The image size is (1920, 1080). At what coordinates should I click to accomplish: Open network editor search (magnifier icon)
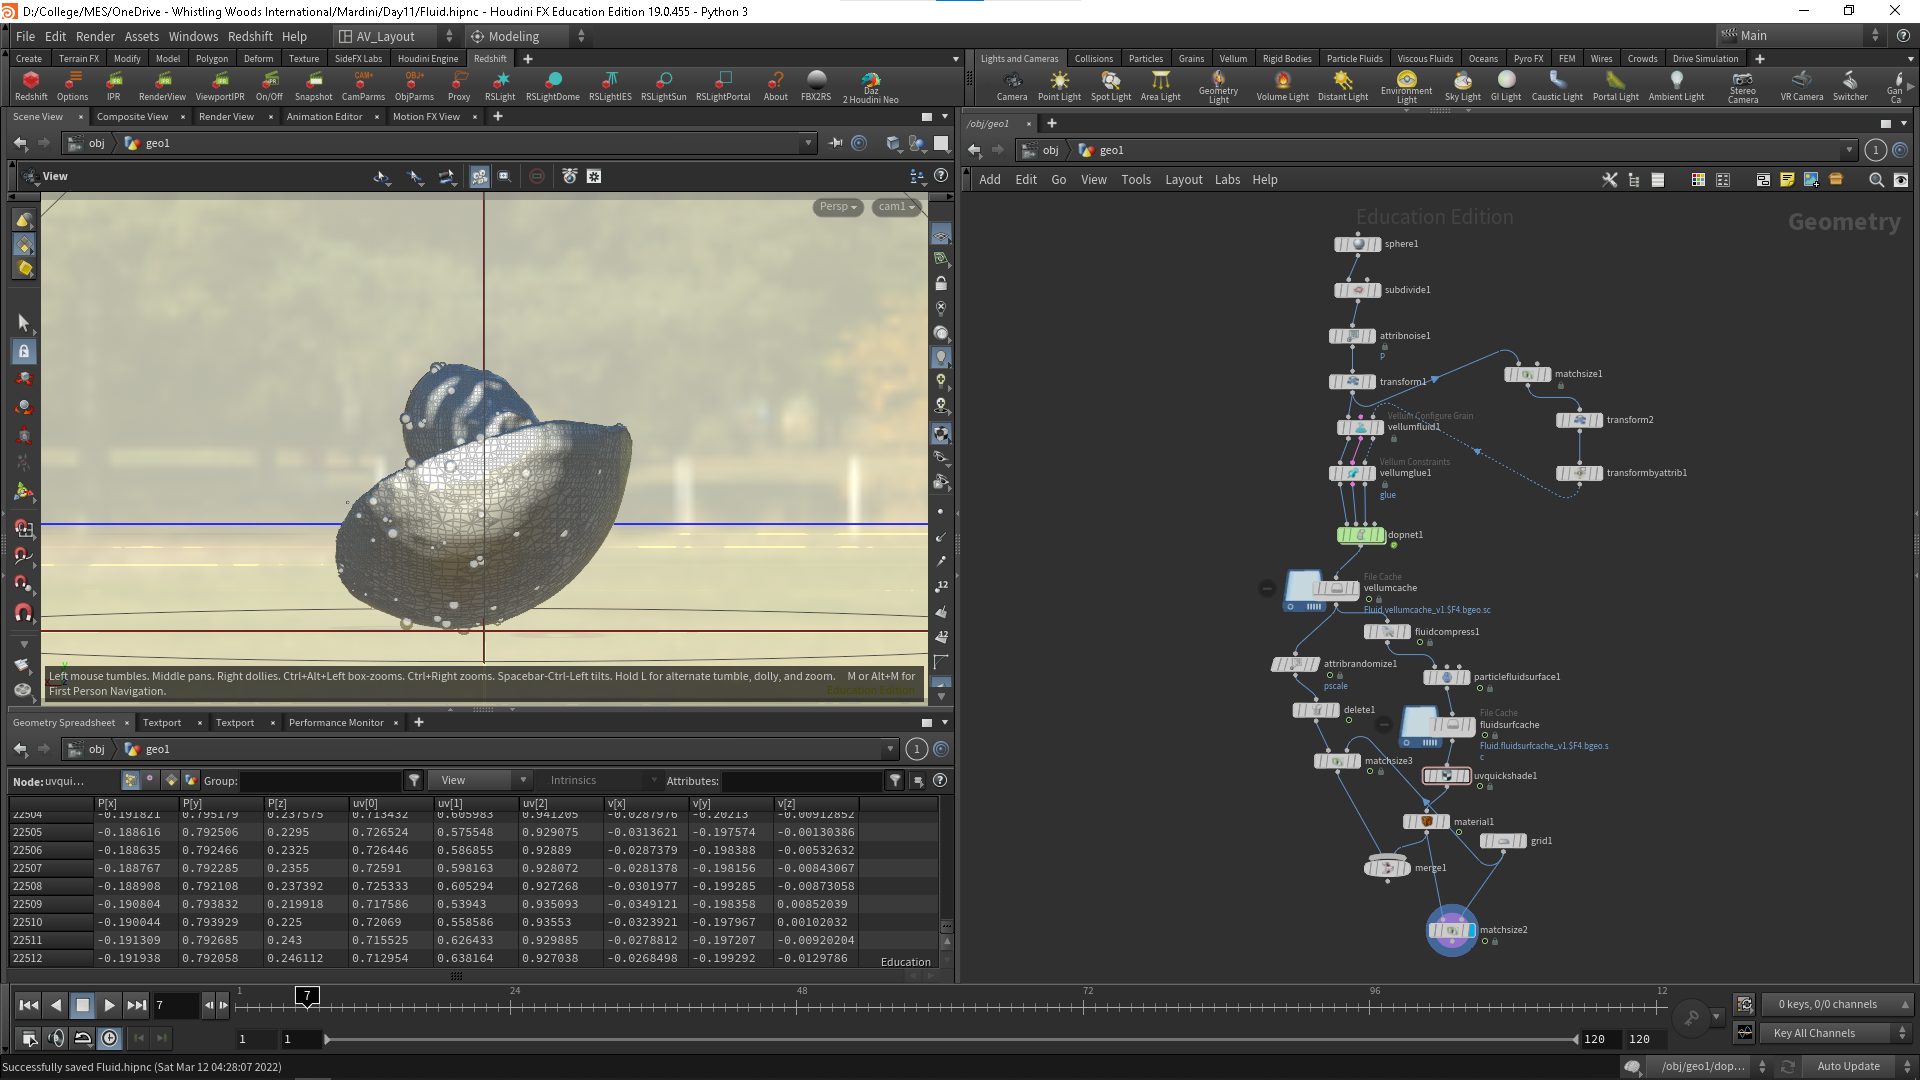coord(1876,180)
